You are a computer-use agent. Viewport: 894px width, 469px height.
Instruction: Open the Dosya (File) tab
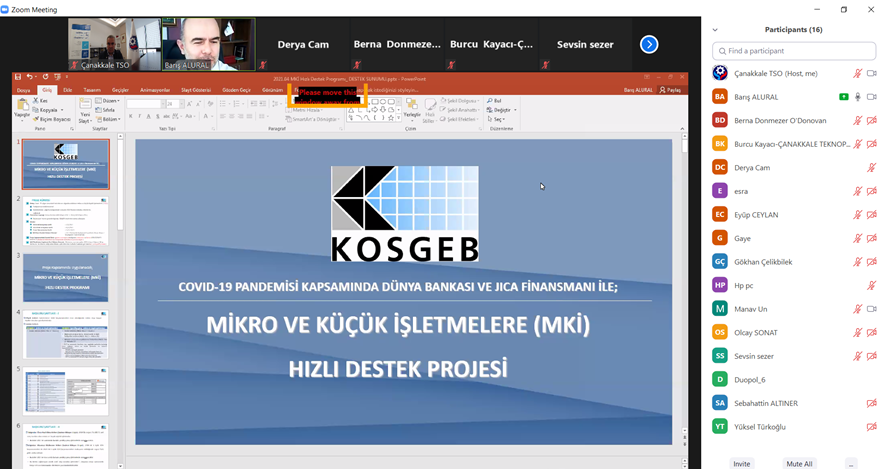click(23, 90)
